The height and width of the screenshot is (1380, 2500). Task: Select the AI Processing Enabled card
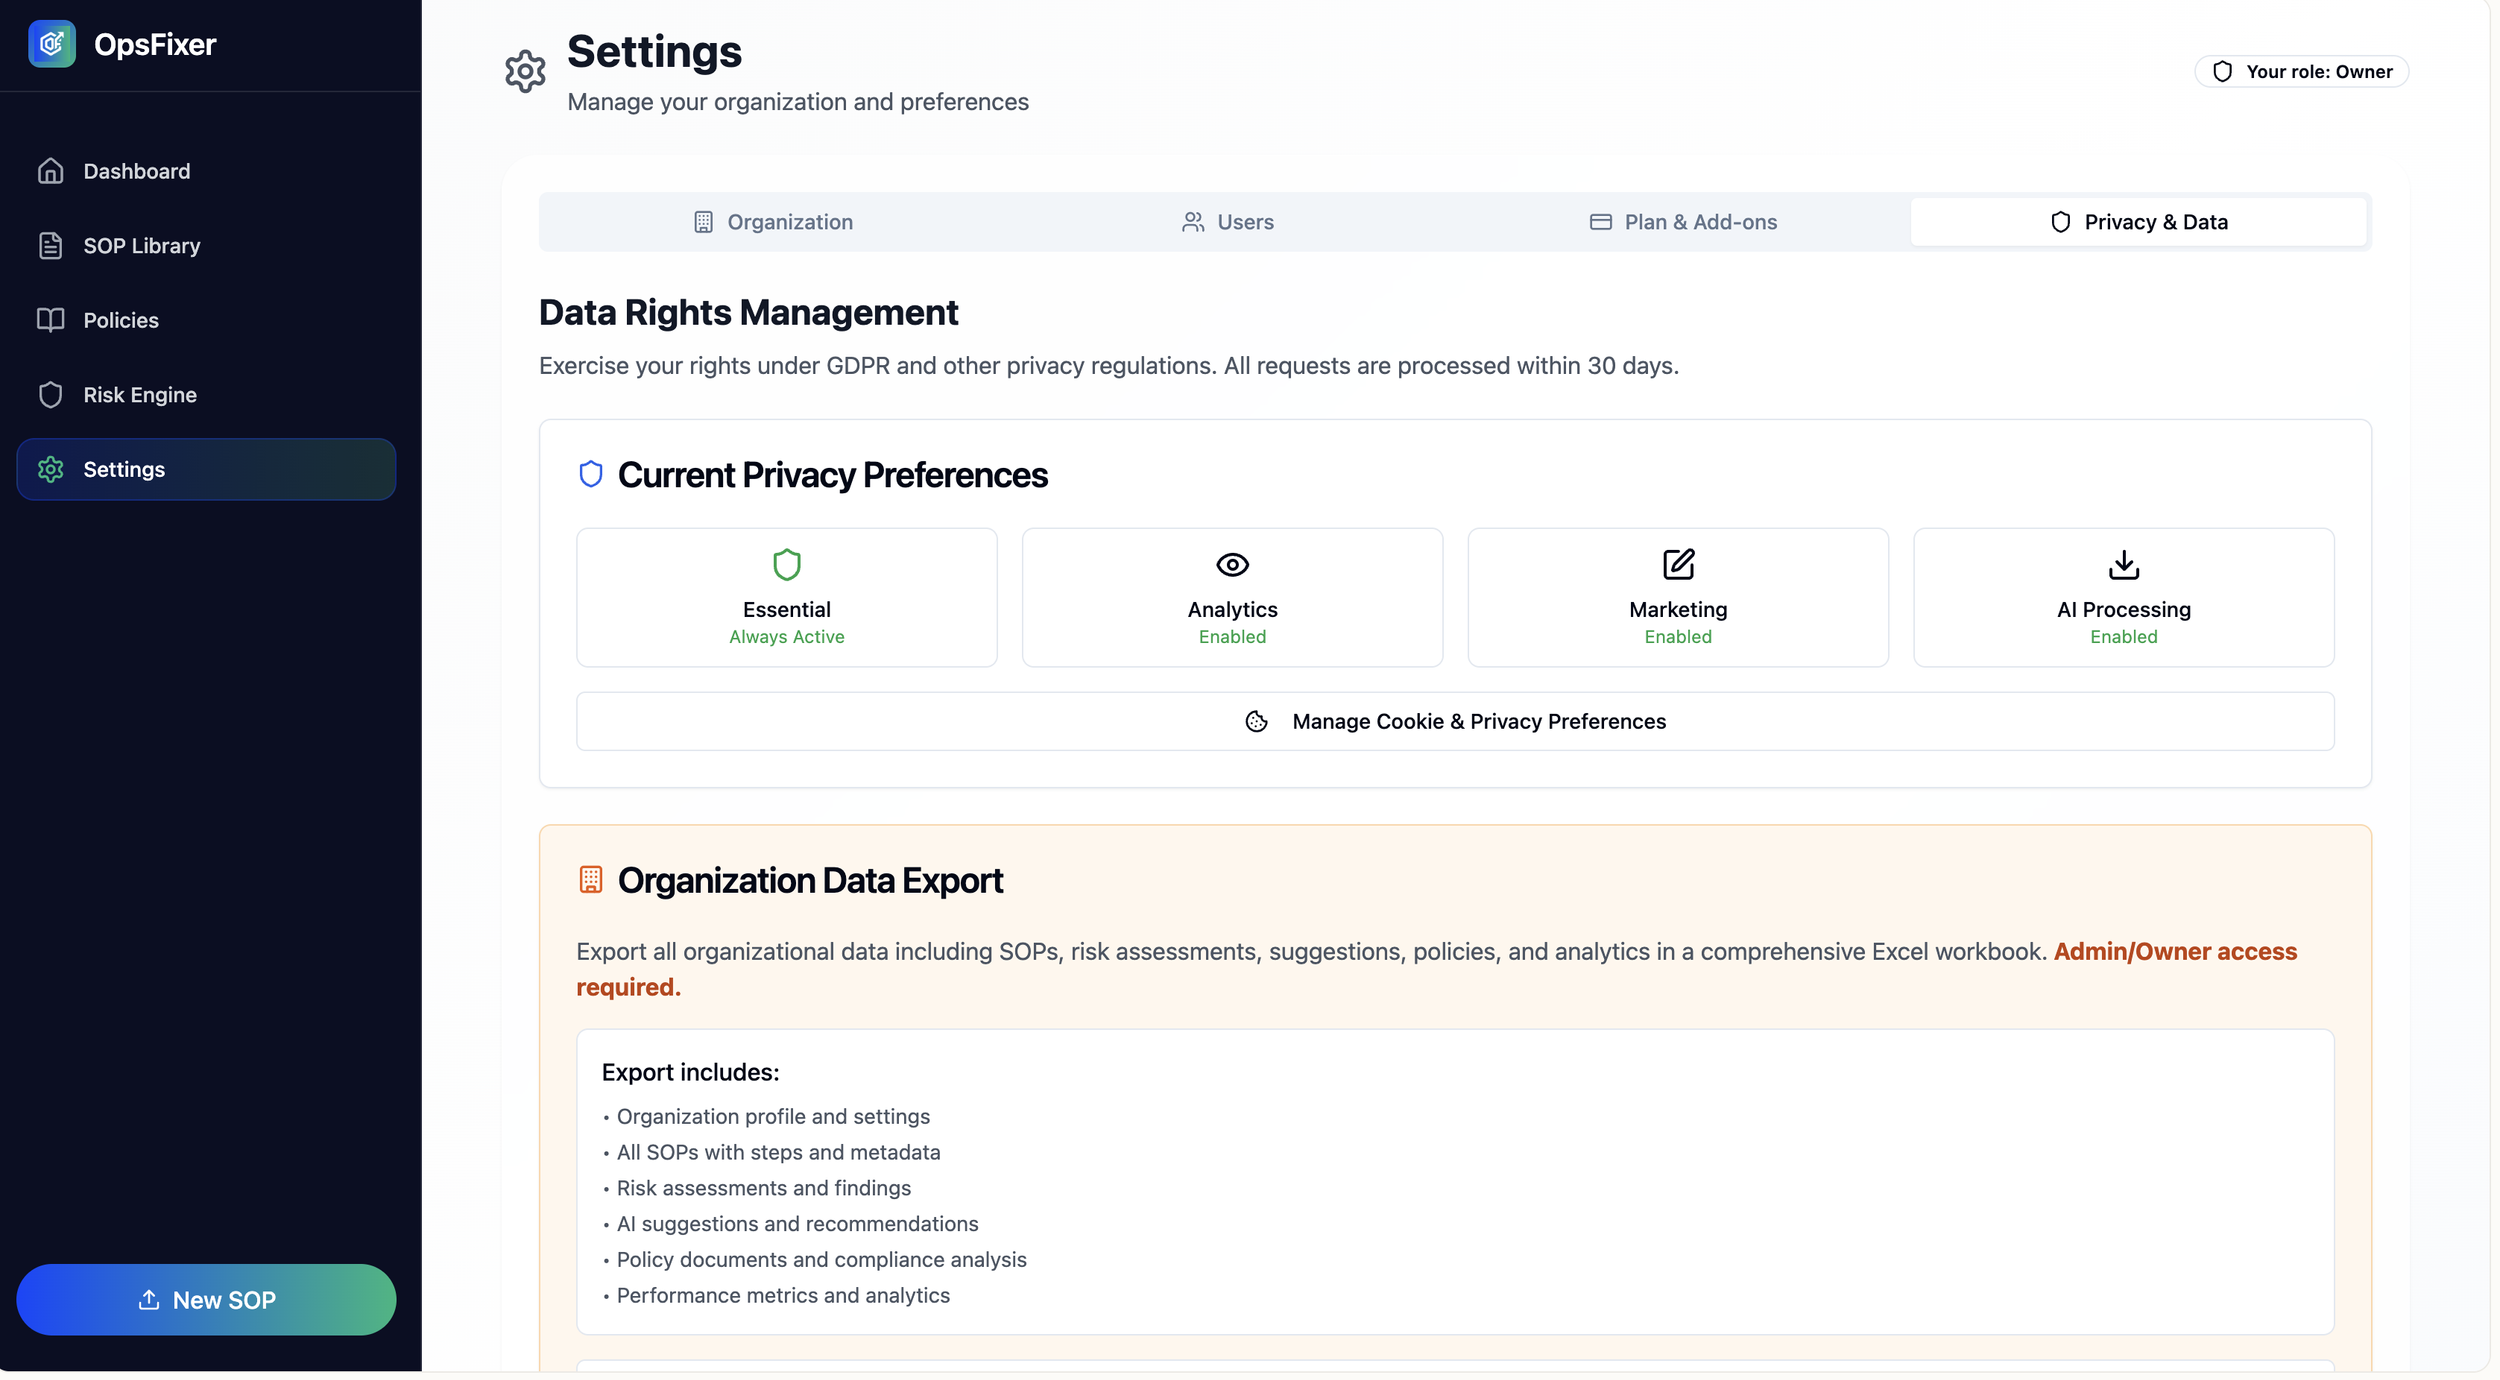(2123, 598)
